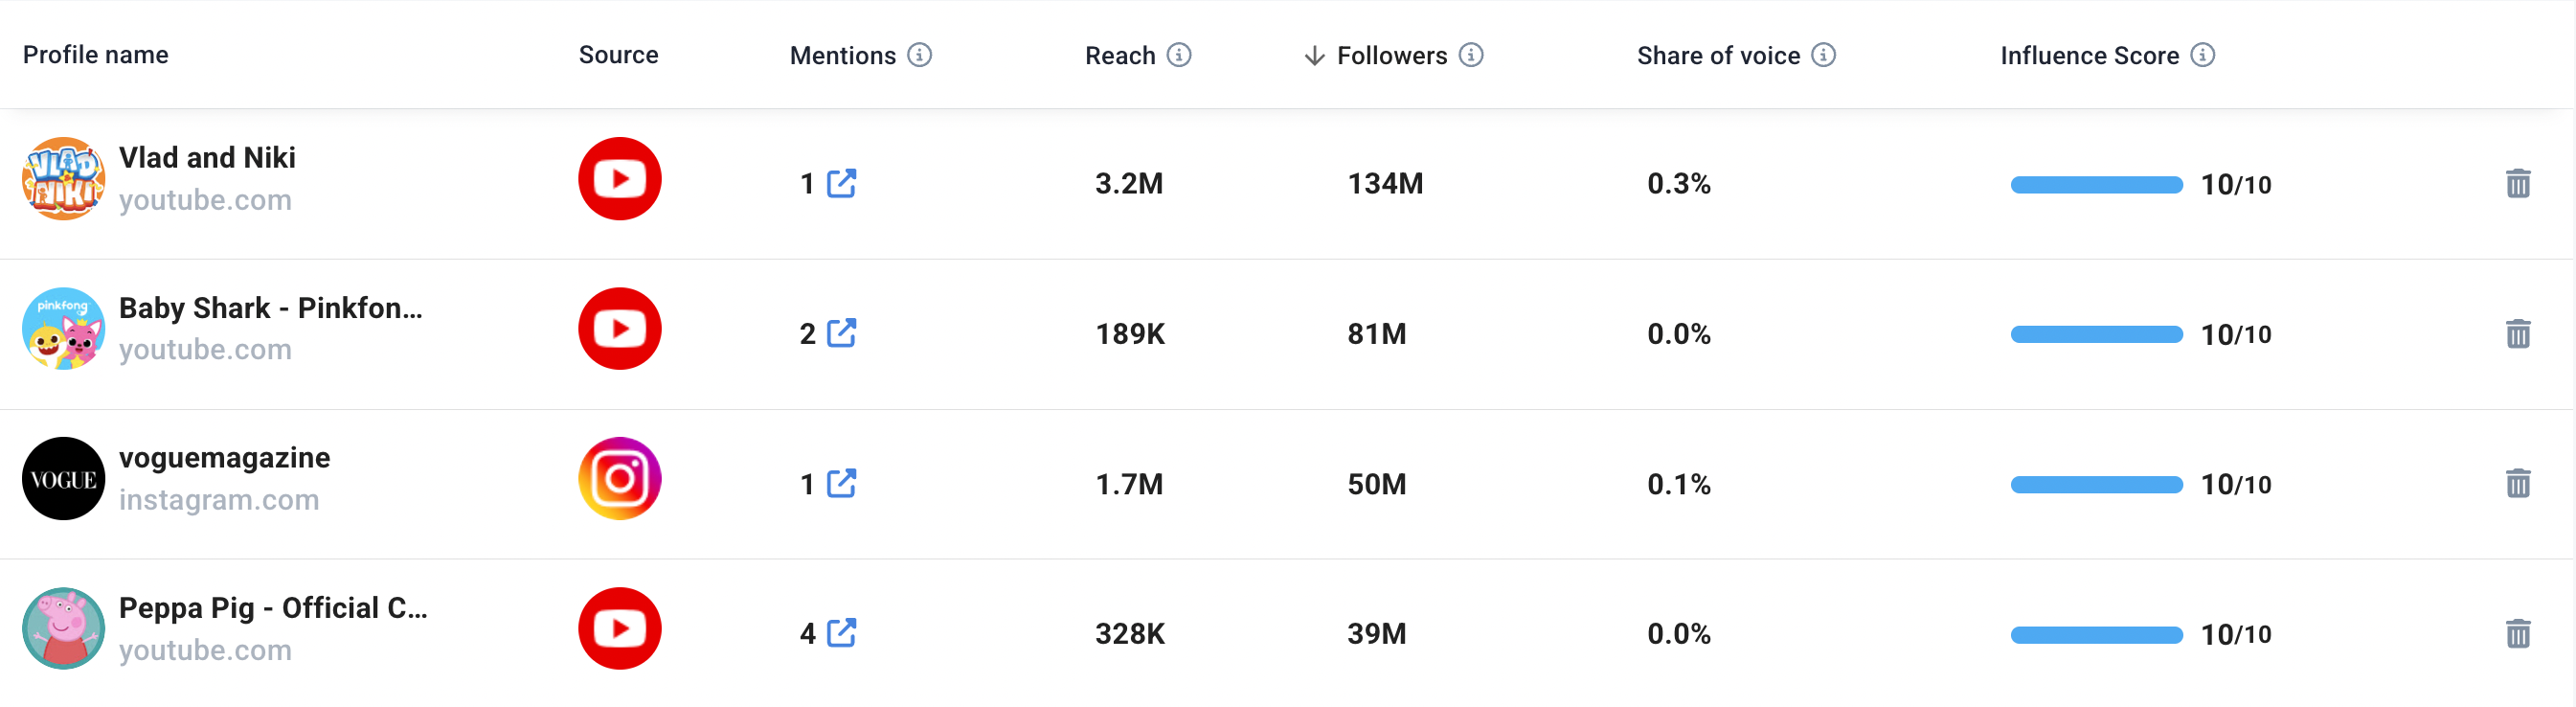Delete the Baby Shark Pinkfong row
This screenshot has height=707, width=2576.
coord(2517,333)
